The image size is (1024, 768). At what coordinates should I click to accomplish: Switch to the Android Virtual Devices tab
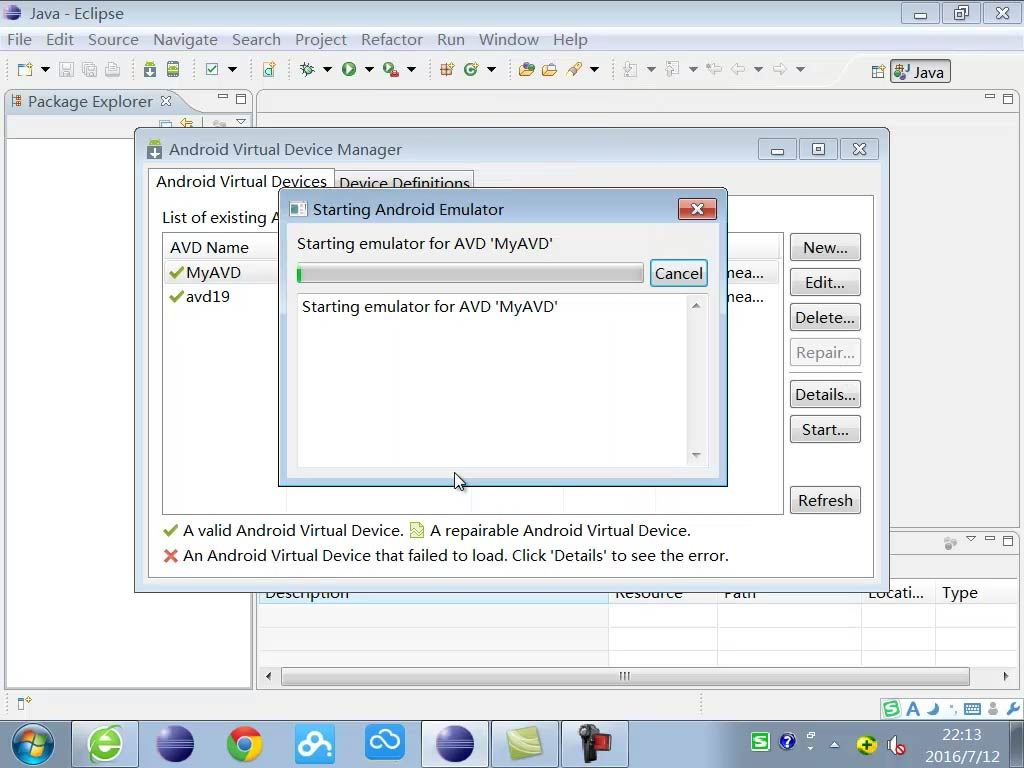241,181
